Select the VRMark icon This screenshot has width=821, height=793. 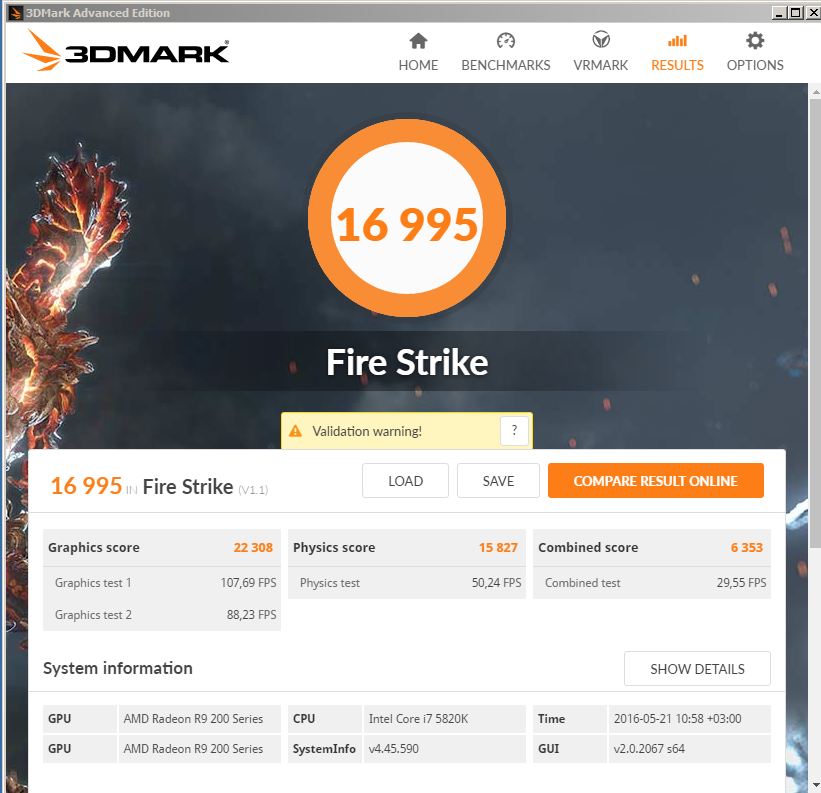point(601,39)
